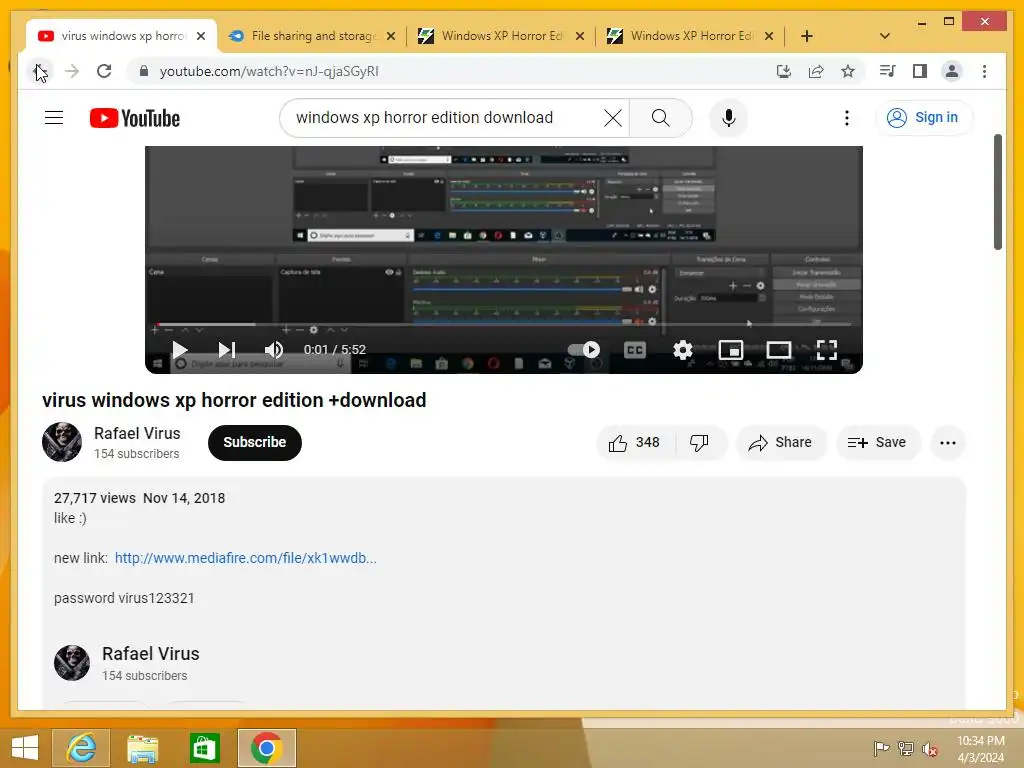
Task: Launch Internet Explorer from taskbar
Action: [x=81, y=748]
